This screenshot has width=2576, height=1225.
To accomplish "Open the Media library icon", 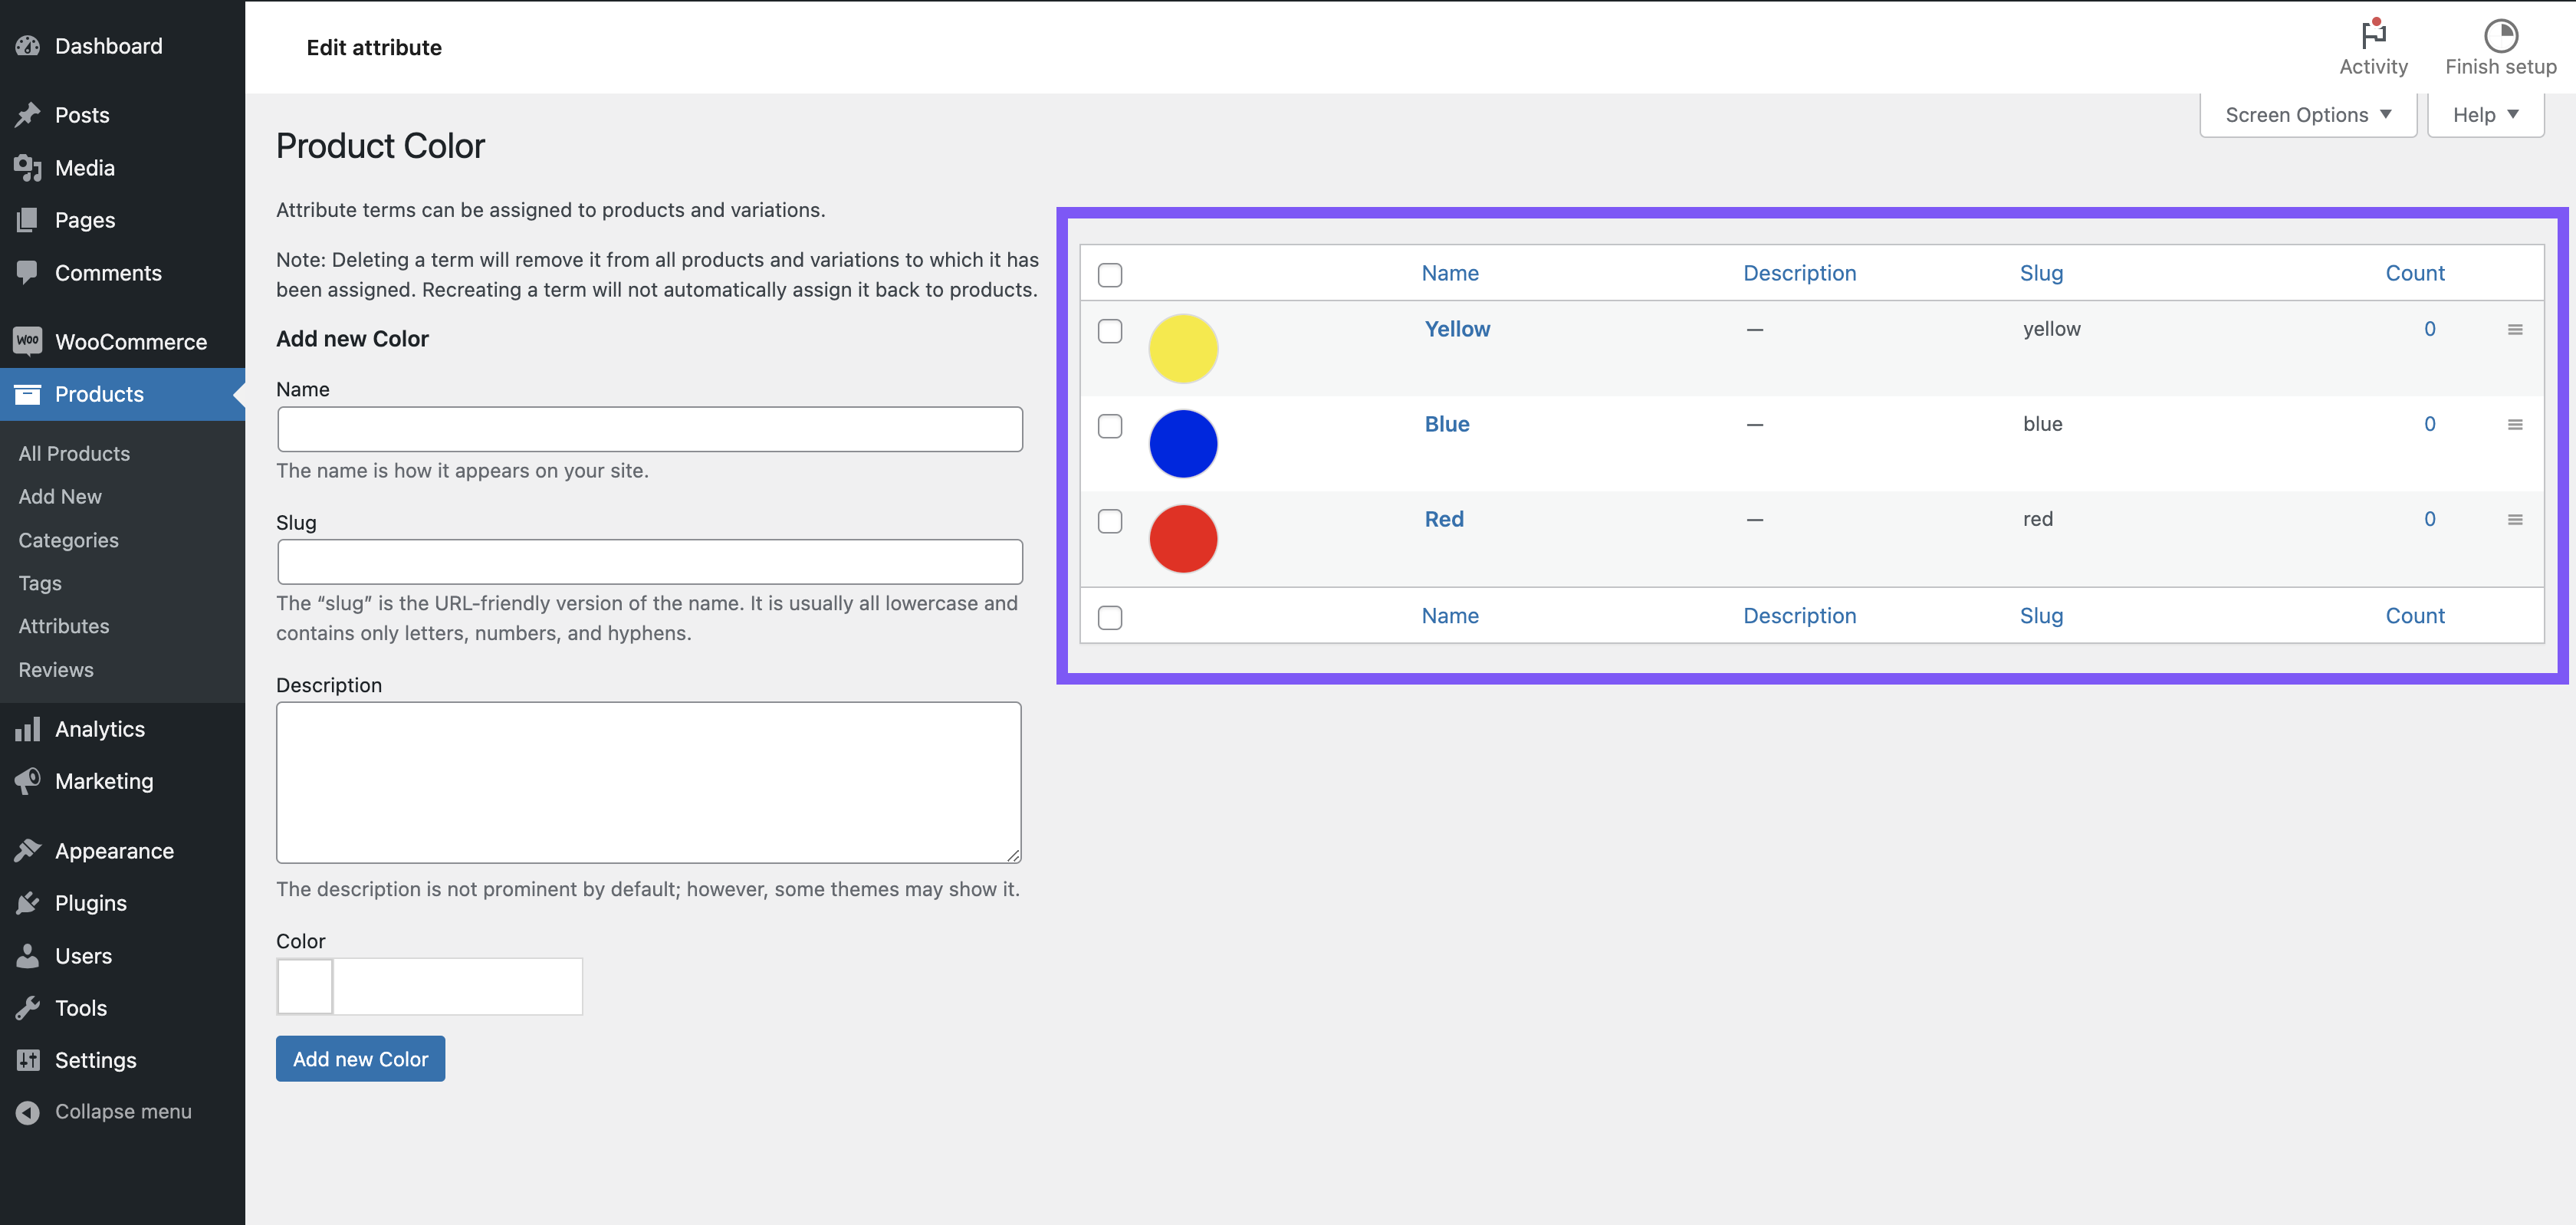I will point(28,167).
